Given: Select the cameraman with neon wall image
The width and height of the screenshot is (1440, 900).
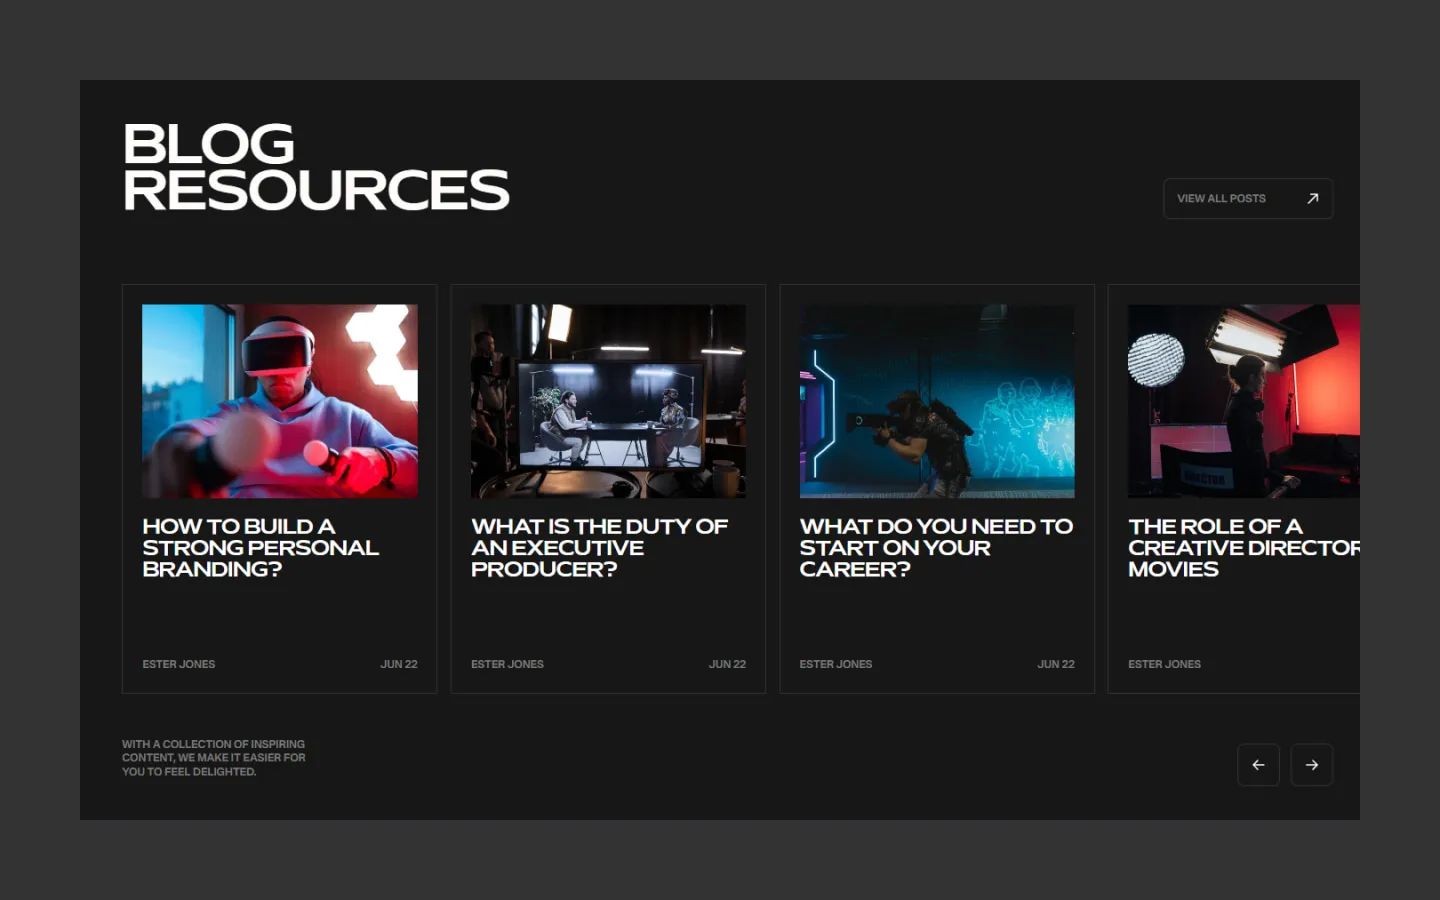Looking at the screenshot, I should coord(937,401).
